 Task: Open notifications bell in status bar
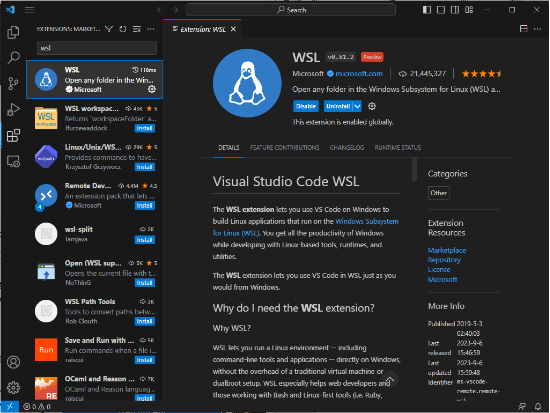[x=538, y=407]
